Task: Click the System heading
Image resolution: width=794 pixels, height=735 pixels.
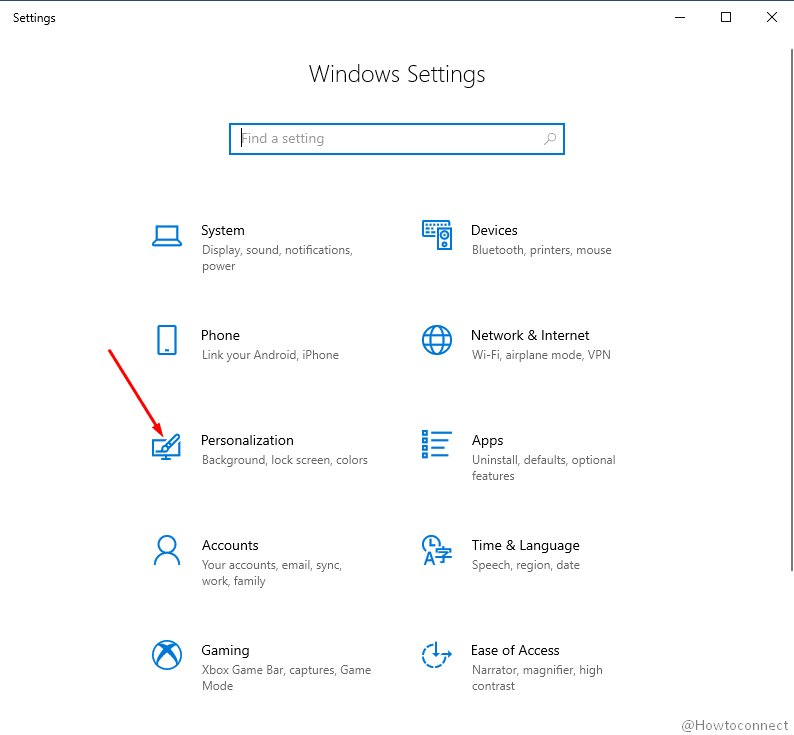Action: 223,230
